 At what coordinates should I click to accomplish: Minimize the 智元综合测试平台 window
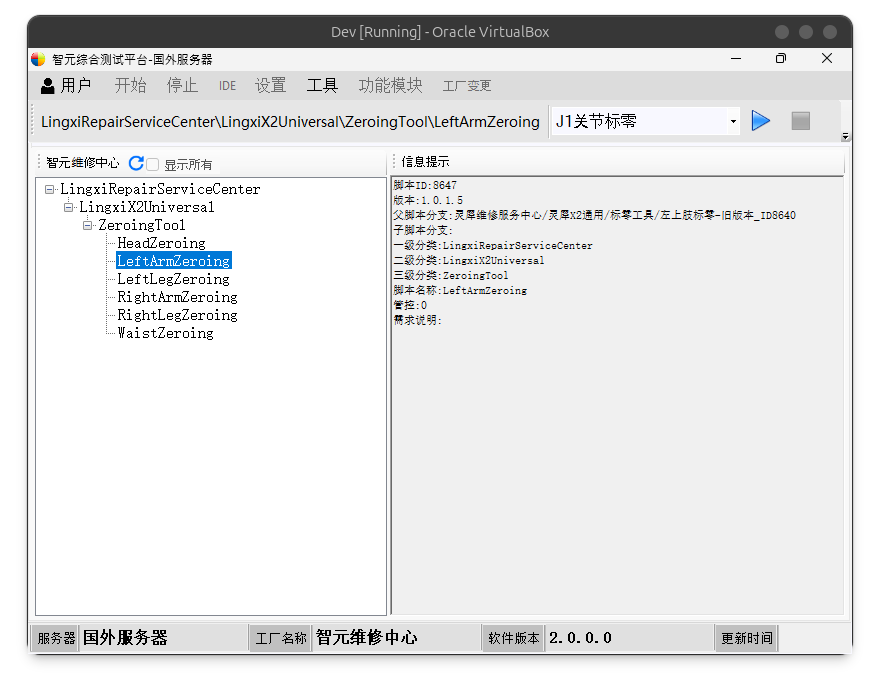pos(736,58)
